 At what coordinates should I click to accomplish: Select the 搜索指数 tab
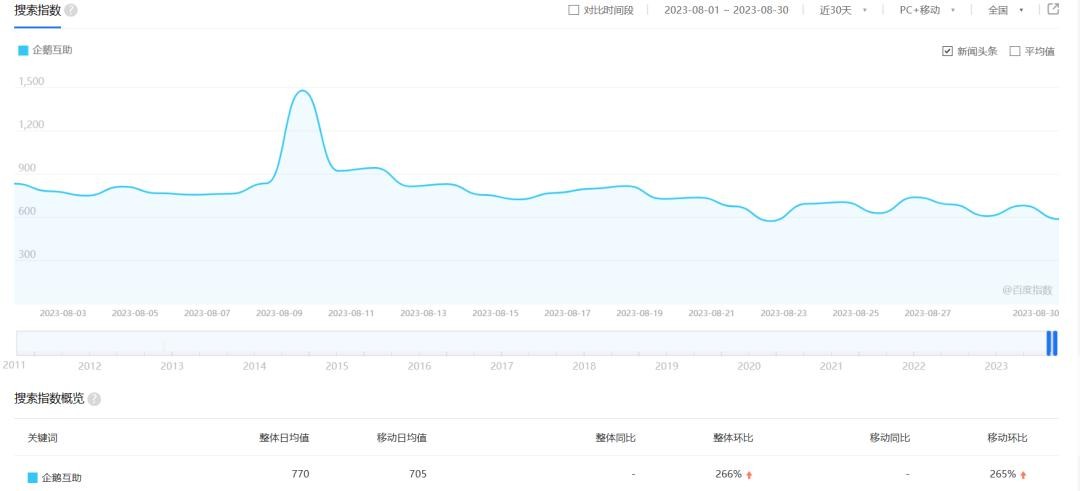click(x=37, y=10)
